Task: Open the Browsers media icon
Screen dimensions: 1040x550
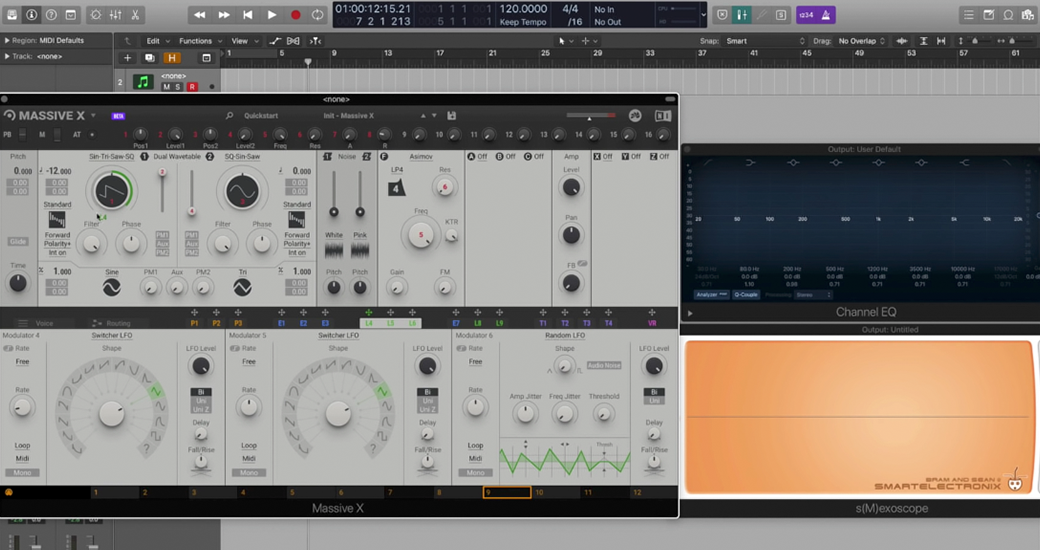Action: pos(1028,15)
